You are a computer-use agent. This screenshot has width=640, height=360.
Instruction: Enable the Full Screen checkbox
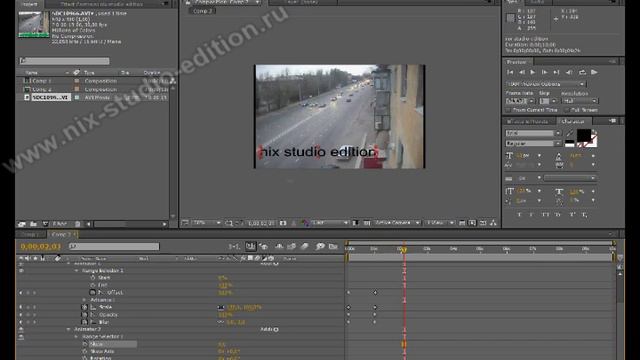tap(567, 110)
